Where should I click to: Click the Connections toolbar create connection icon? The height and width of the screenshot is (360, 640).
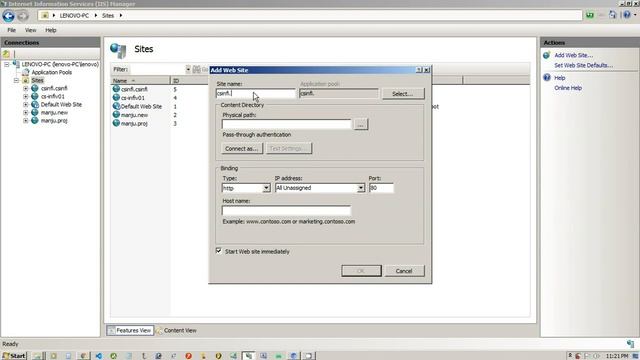click(6, 54)
